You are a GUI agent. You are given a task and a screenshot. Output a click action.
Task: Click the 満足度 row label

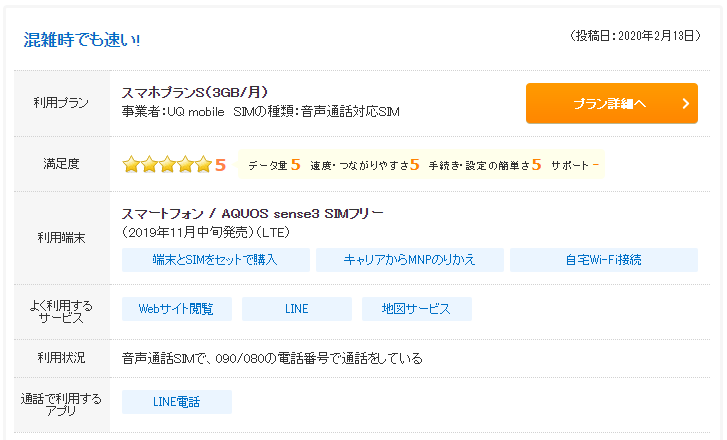click(61, 164)
